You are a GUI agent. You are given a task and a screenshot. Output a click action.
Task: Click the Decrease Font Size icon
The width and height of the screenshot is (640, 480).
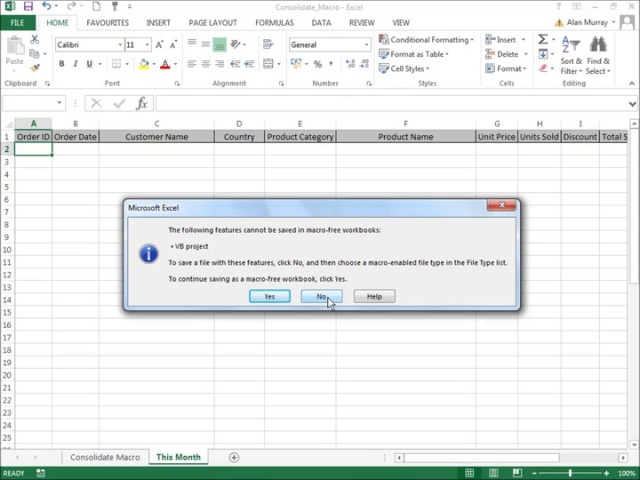tap(173, 45)
